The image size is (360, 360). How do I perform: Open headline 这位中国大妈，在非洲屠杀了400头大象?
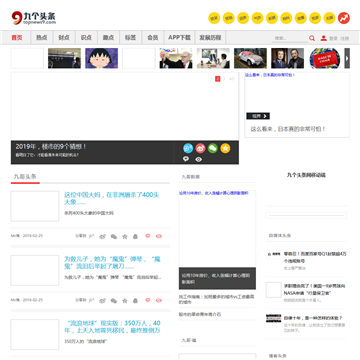[112, 199]
